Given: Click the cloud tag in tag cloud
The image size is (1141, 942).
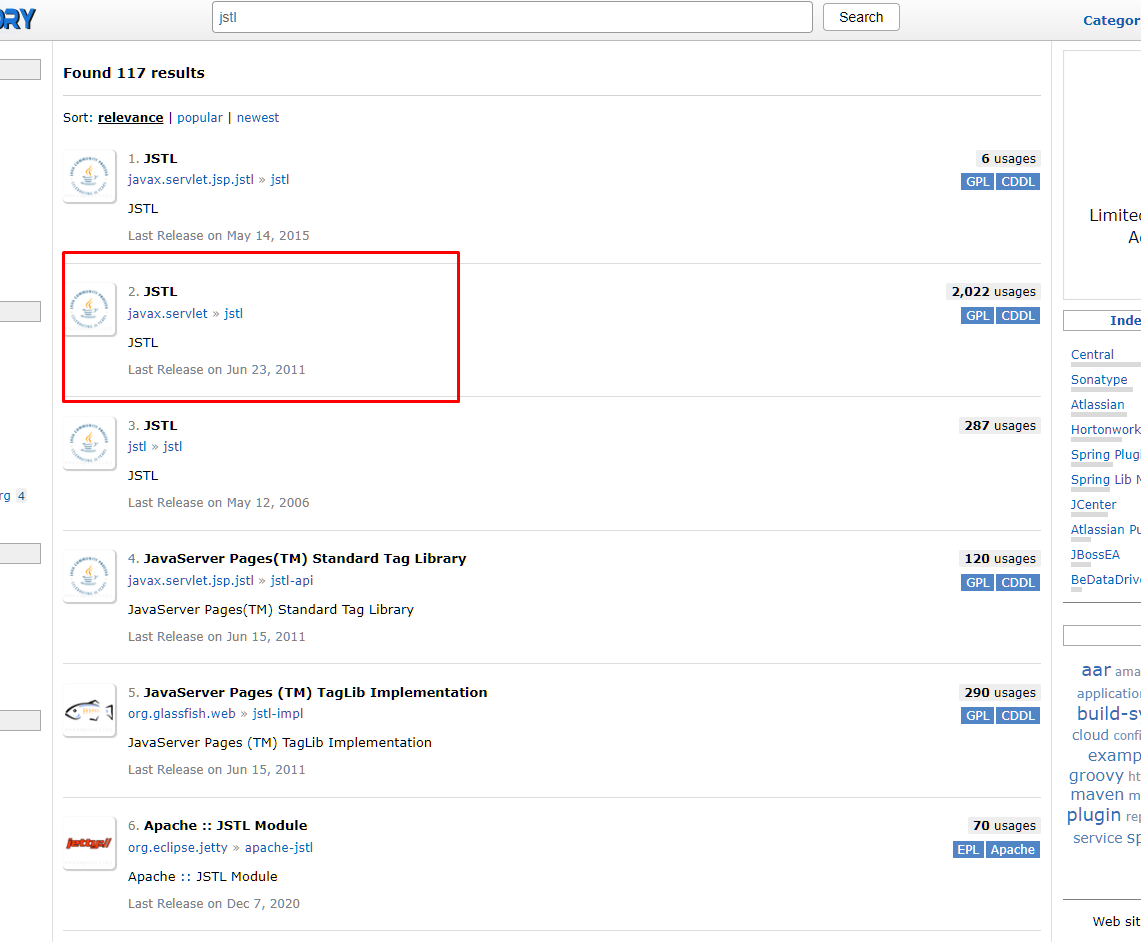Looking at the screenshot, I should 1090,735.
